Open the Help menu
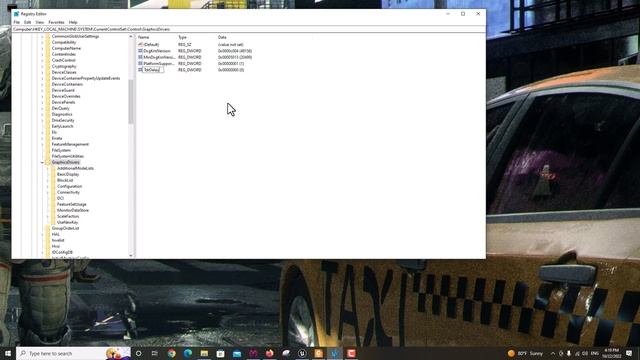The image size is (640, 360). (x=73, y=22)
